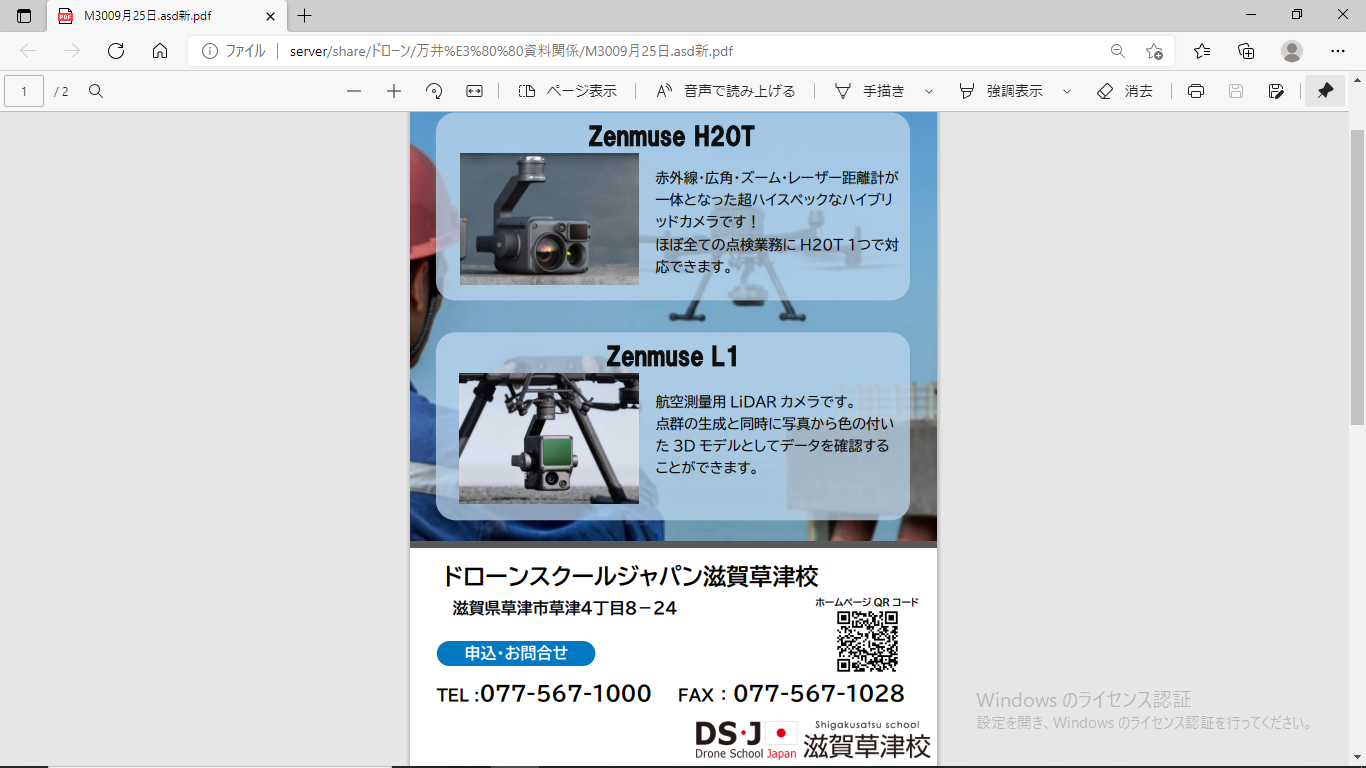This screenshot has width=1366, height=768.
Task: Select the 手描き draw tool
Action: coord(869,91)
